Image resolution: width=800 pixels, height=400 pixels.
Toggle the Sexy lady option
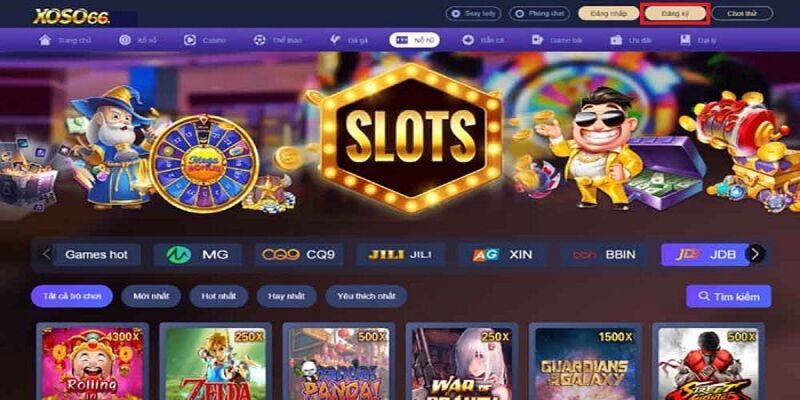pyautogui.click(x=473, y=14)
